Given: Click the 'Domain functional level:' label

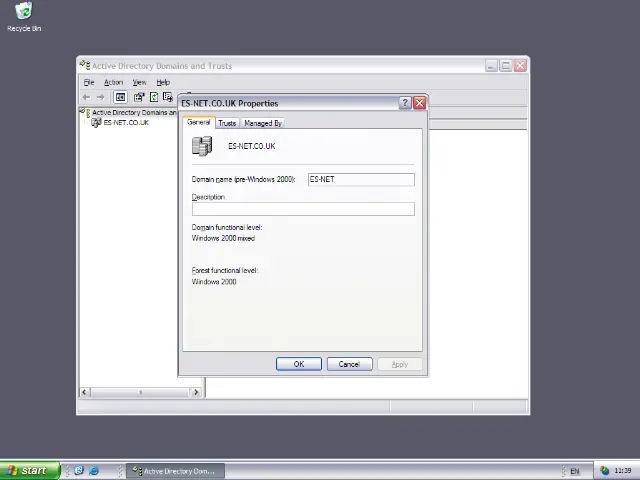Looking at the screenshot, I should 227,227.
